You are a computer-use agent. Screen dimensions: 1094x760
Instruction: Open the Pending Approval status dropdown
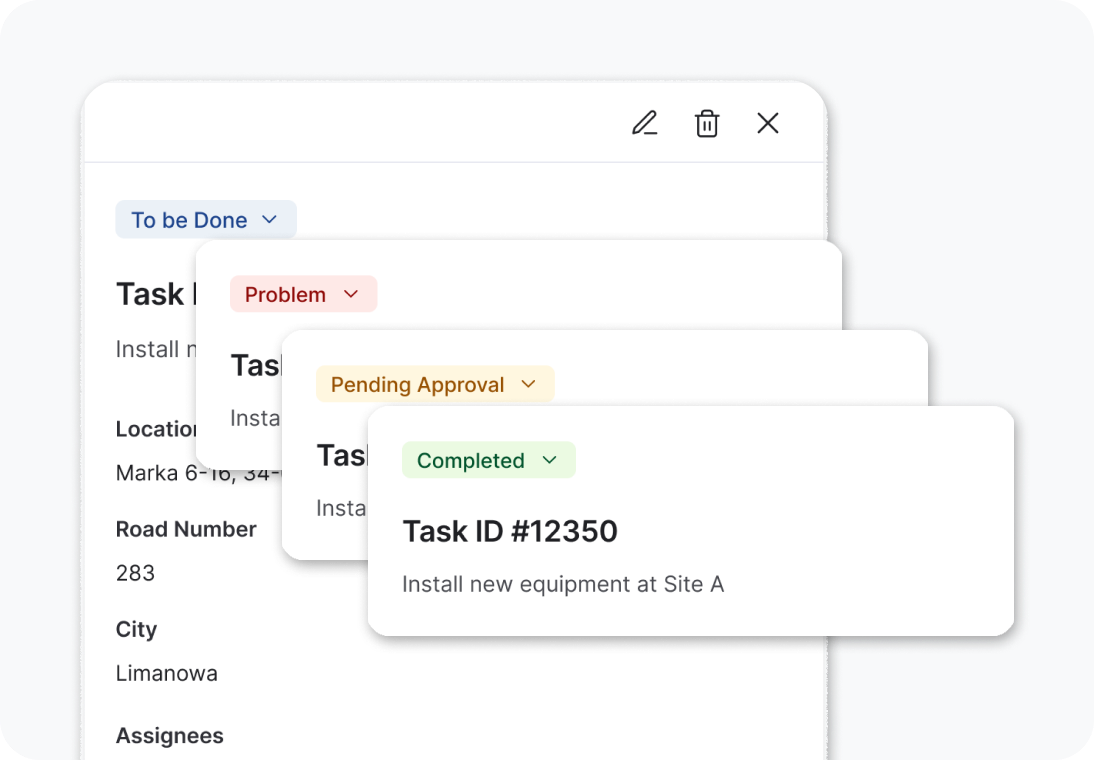tap(435, 385)
